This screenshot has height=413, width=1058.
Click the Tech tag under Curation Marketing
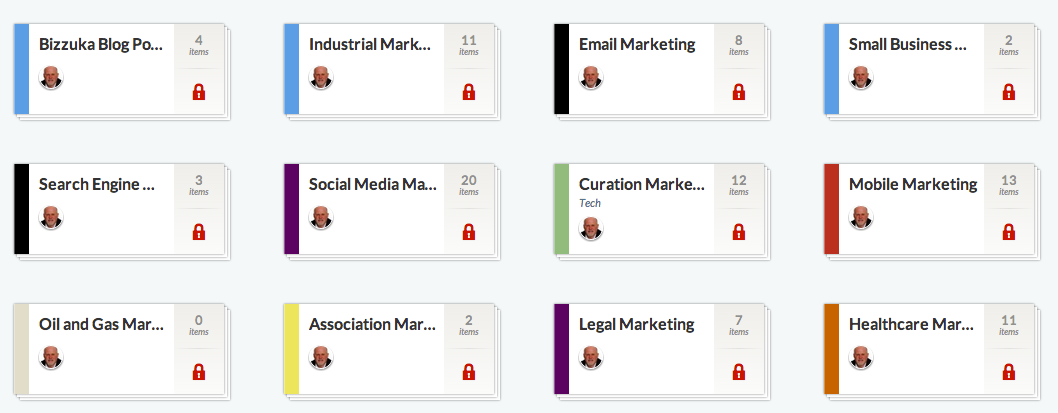pyautogui.click(x=590, y=203)
